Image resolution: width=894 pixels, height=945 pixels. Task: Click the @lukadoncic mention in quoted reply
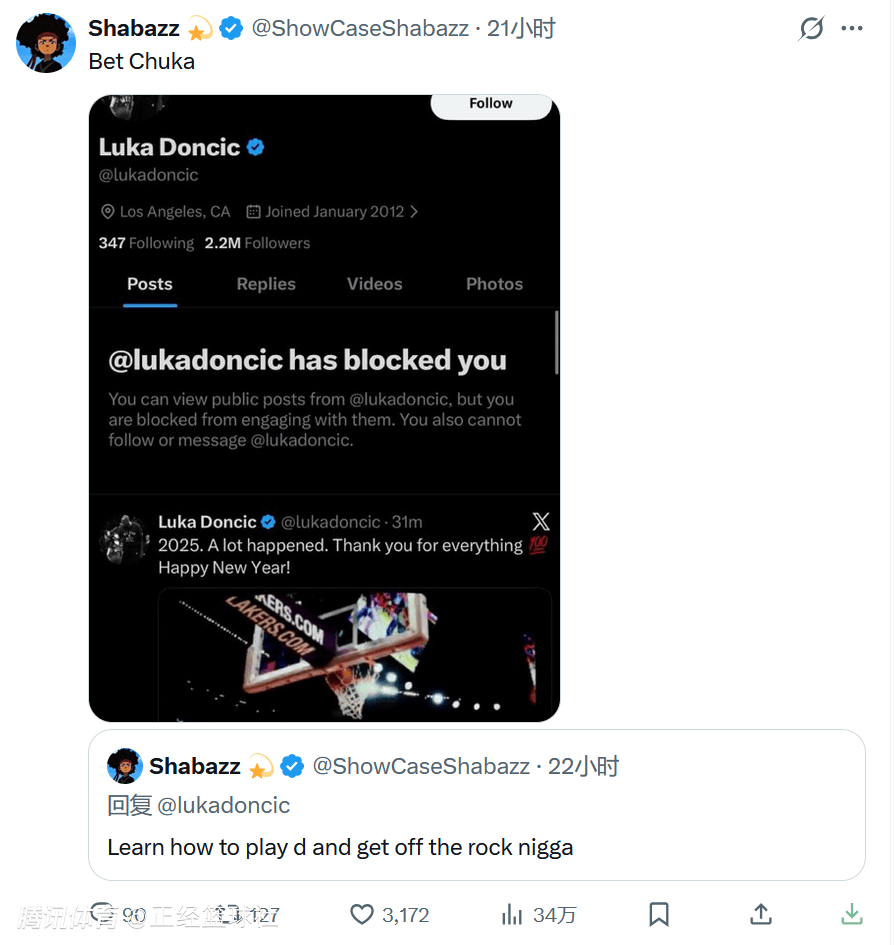click(x=224, y=805)
